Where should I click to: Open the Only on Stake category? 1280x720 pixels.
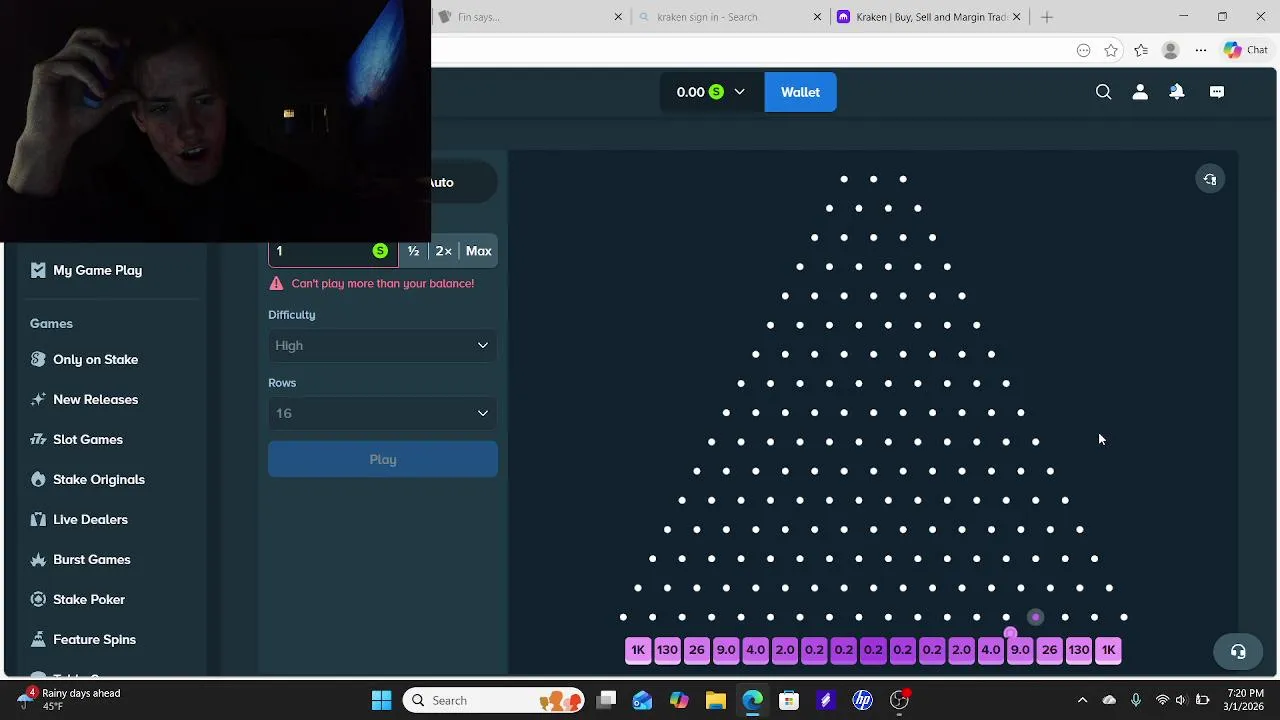[96, 359]
